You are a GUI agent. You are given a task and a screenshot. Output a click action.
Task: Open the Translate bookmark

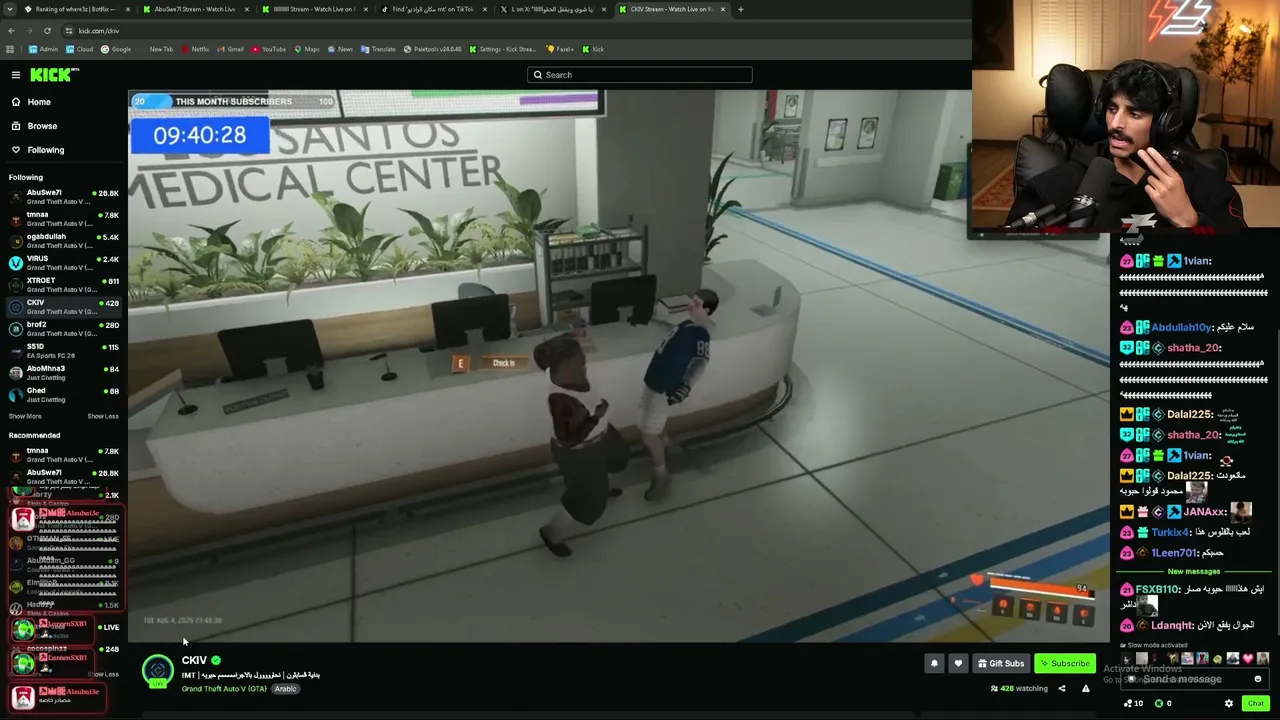click(378, 49)
